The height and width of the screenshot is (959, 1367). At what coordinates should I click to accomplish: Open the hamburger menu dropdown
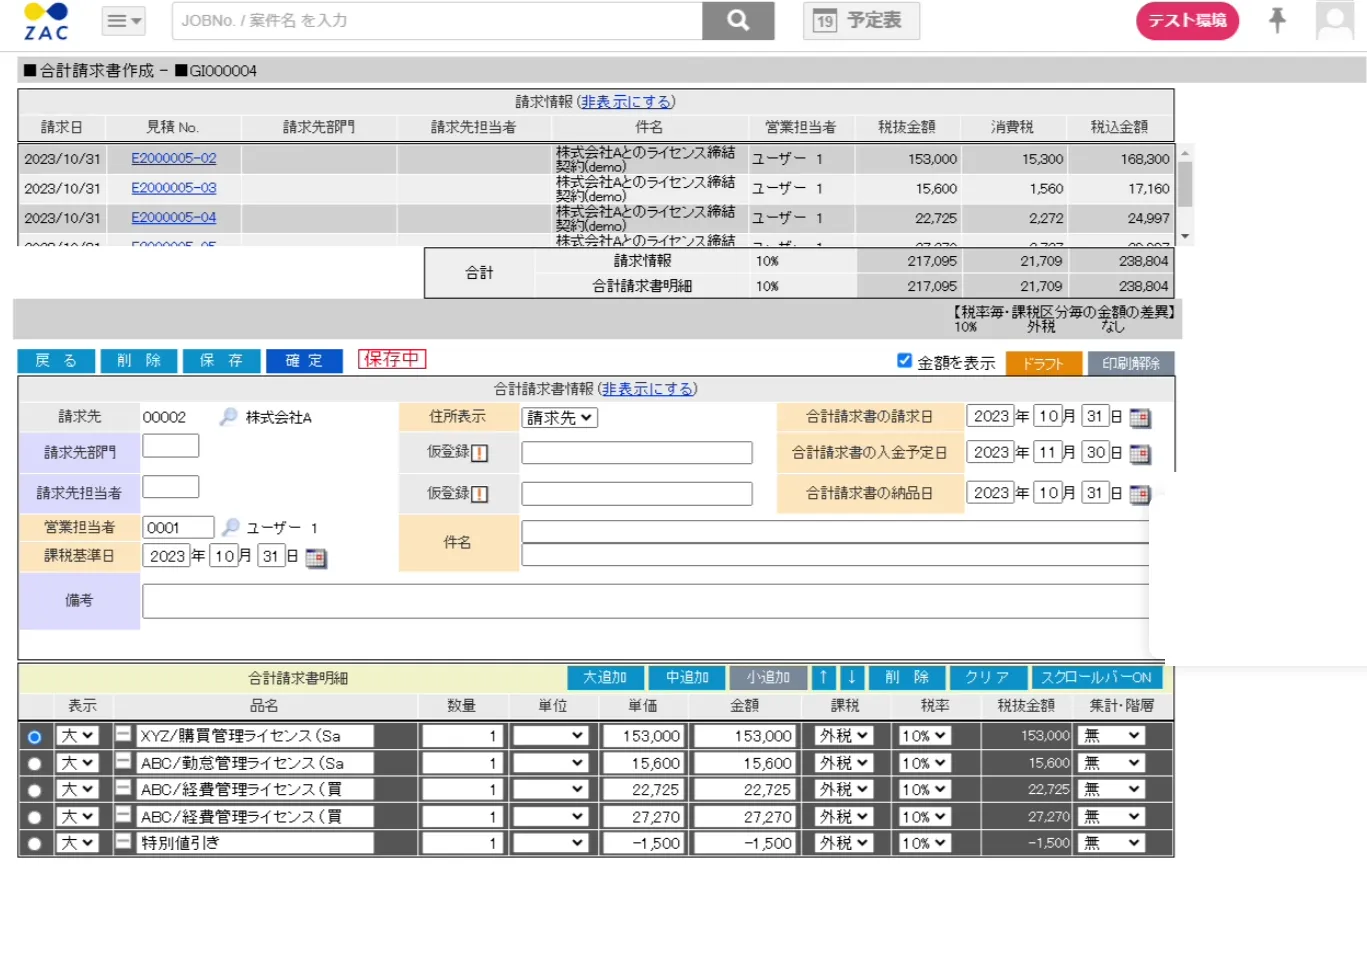coord(124,21)
